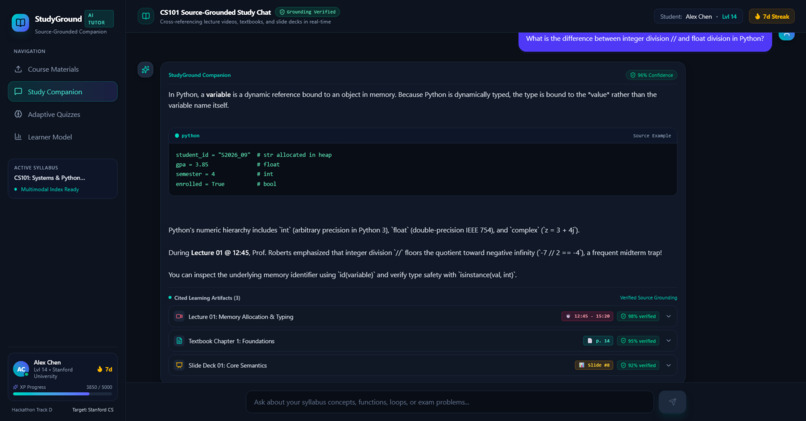
Task: Focus the Ask about your syllabus input field
Action: point(450,402)
